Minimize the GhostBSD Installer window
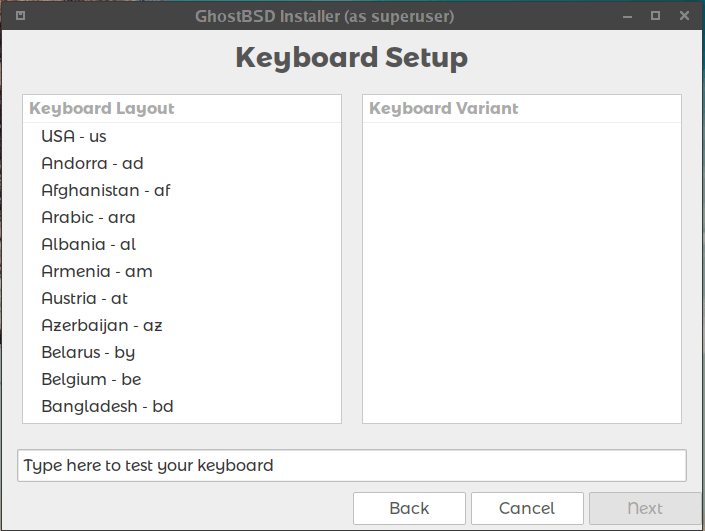 point(627,16)
